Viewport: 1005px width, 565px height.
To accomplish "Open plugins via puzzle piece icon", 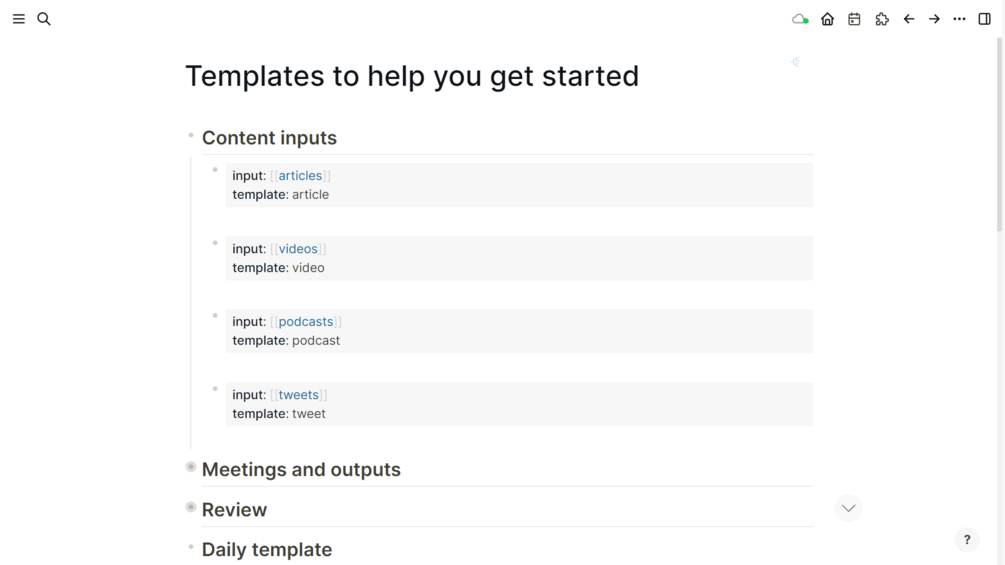I will (881, 19).
